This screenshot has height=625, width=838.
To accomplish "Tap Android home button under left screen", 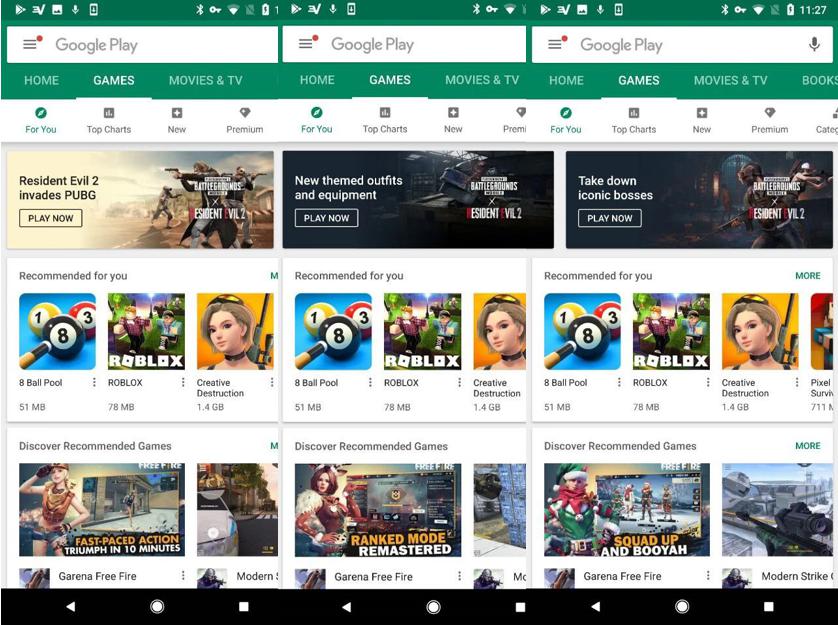I will (x=157, y=606).
